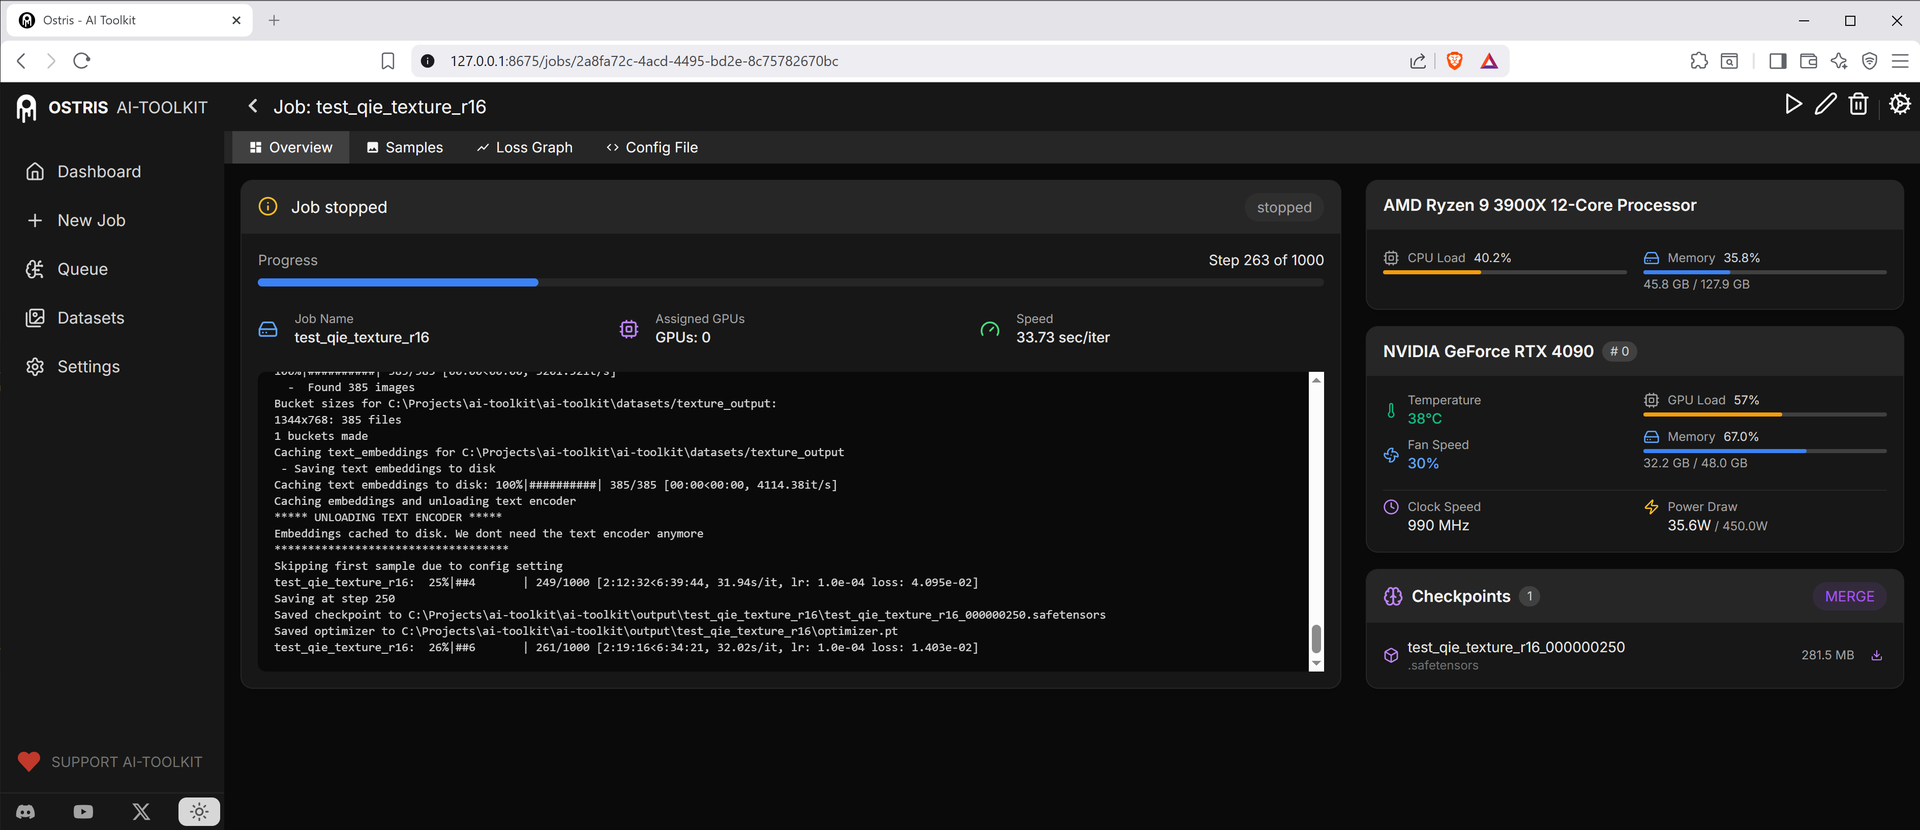This screenshot has width=1920, height=830.
Task: Click the GPU Temperature 38°C value
Action: pyautogui.click(x=1425, y=419)
